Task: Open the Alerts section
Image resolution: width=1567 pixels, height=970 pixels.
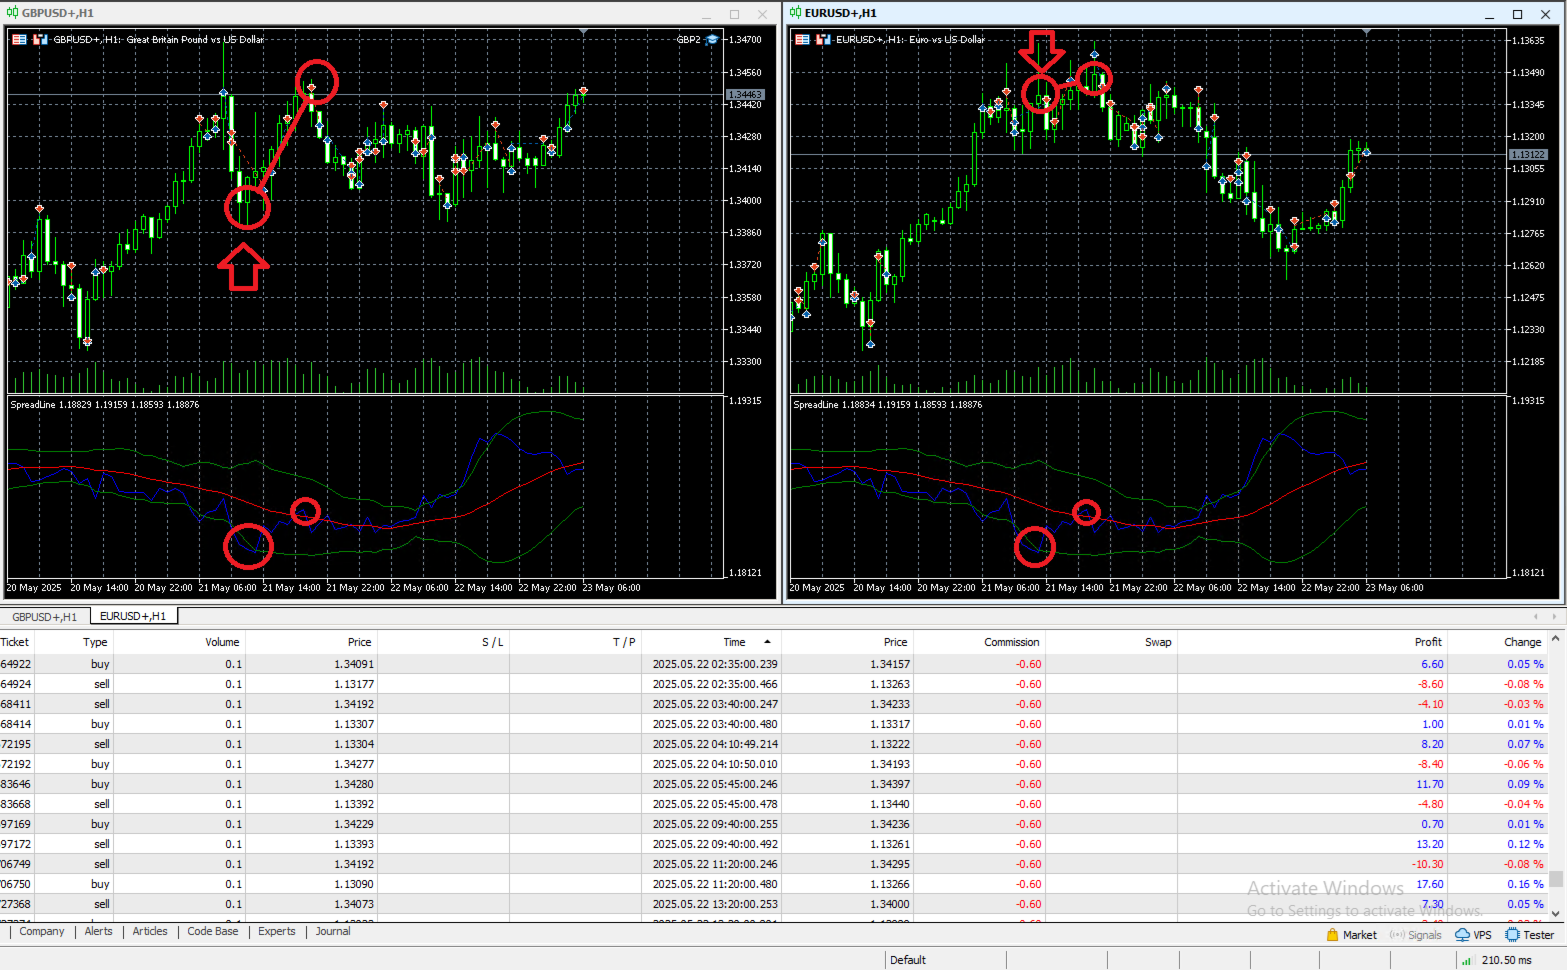Action: (98, 931)
